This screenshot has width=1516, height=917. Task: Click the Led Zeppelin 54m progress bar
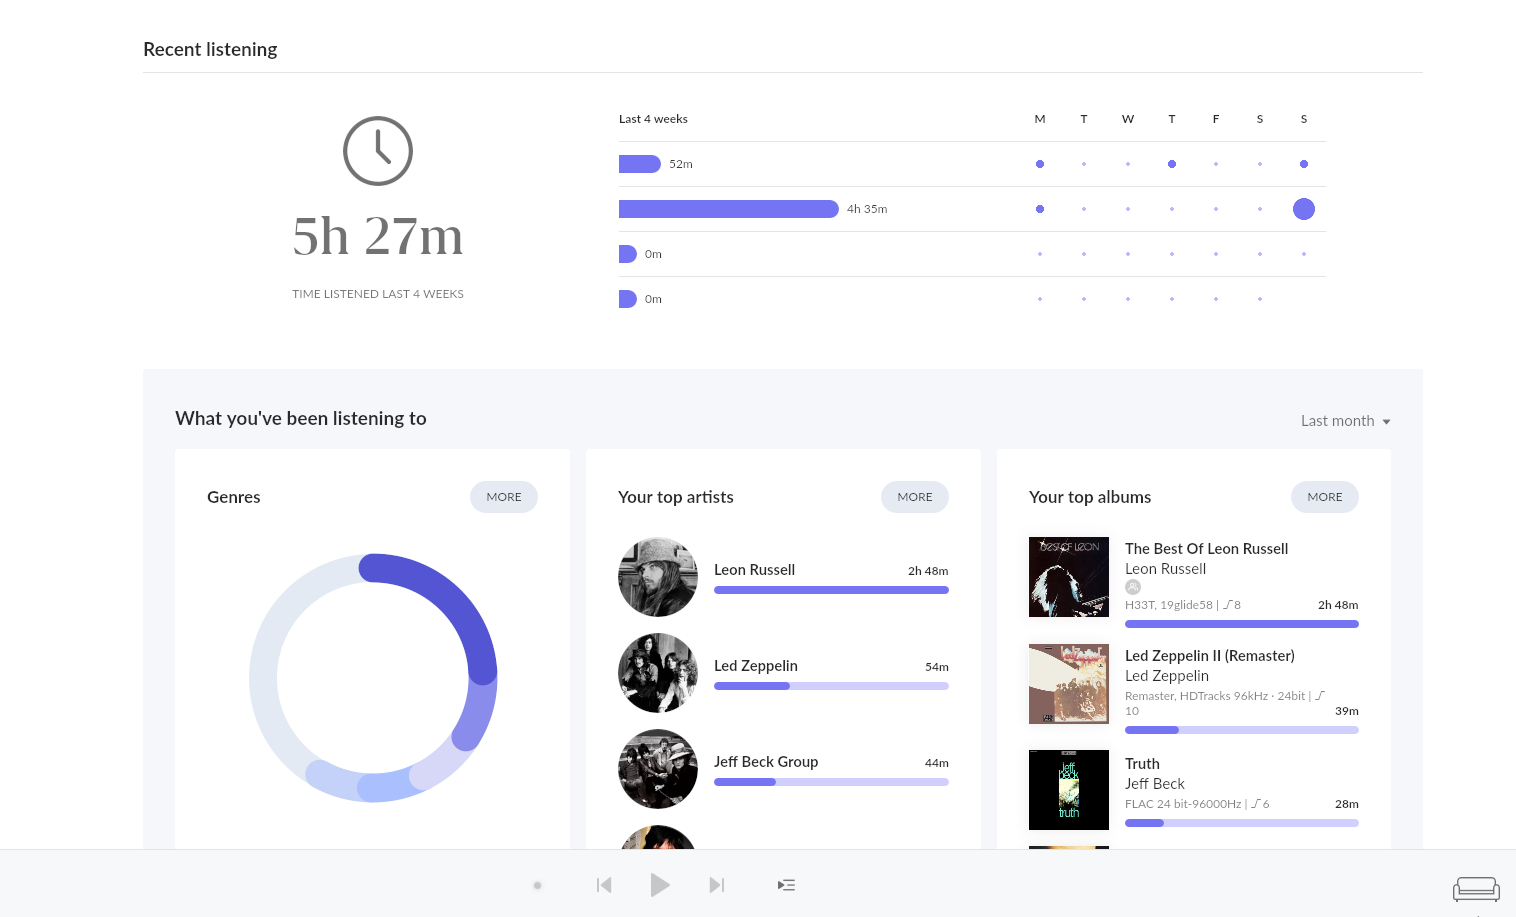pyautogui.click(x=831, y=686)
